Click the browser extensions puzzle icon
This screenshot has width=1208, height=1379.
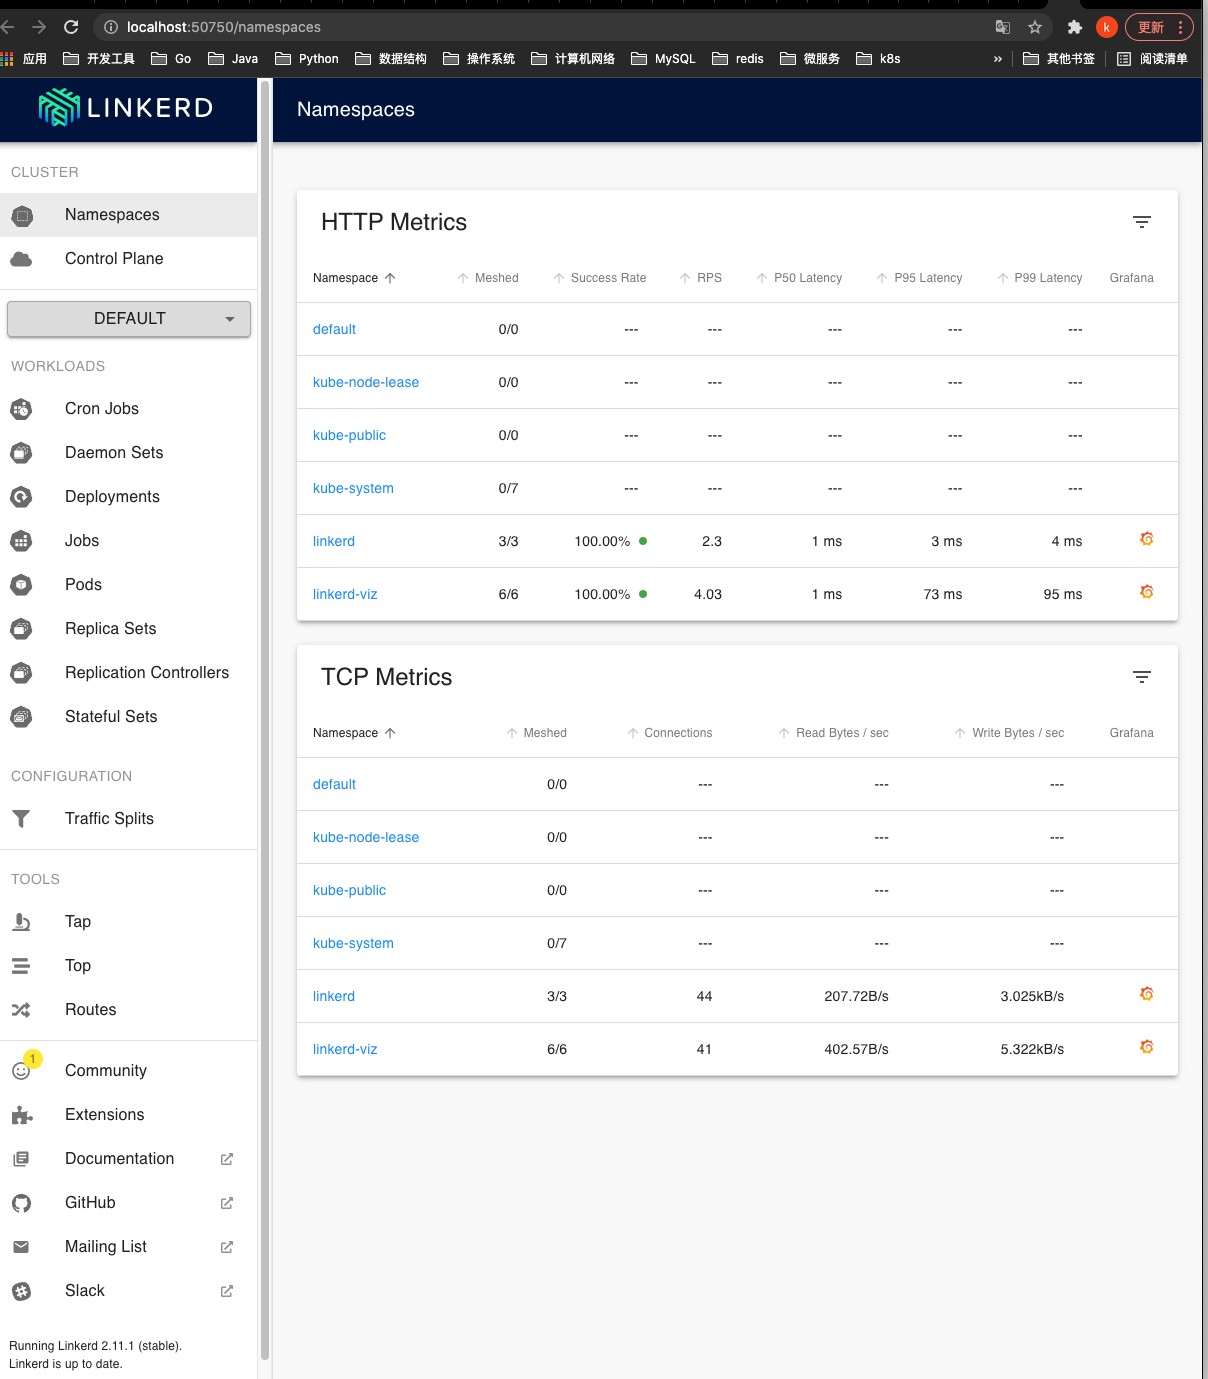(1075, 27)
